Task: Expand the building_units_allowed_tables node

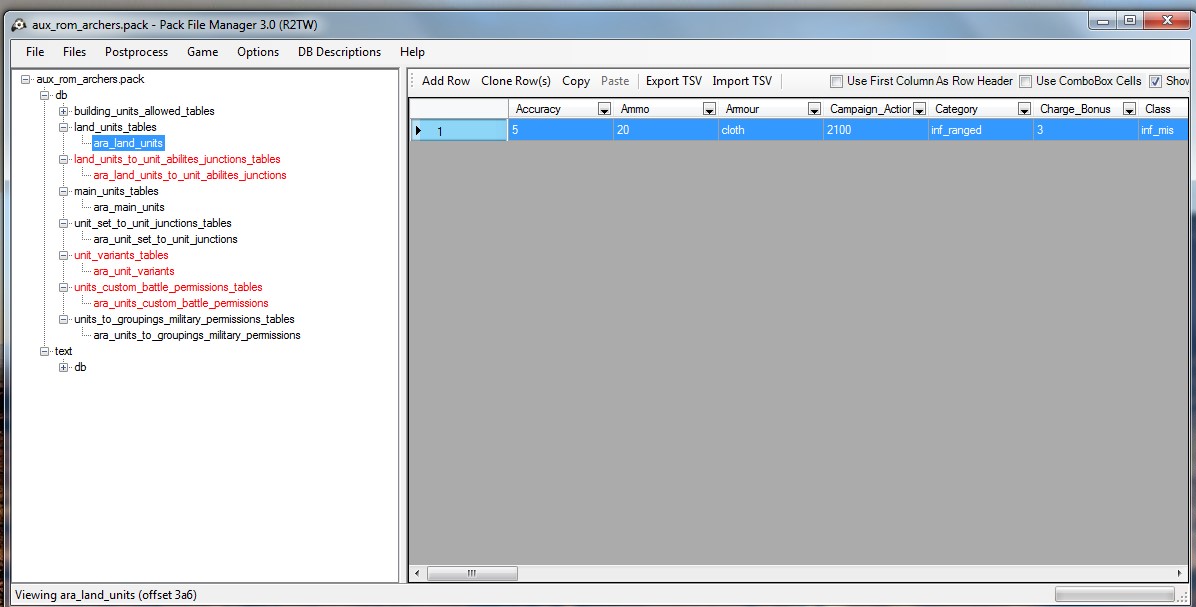Action: click(x=64, y=111)
